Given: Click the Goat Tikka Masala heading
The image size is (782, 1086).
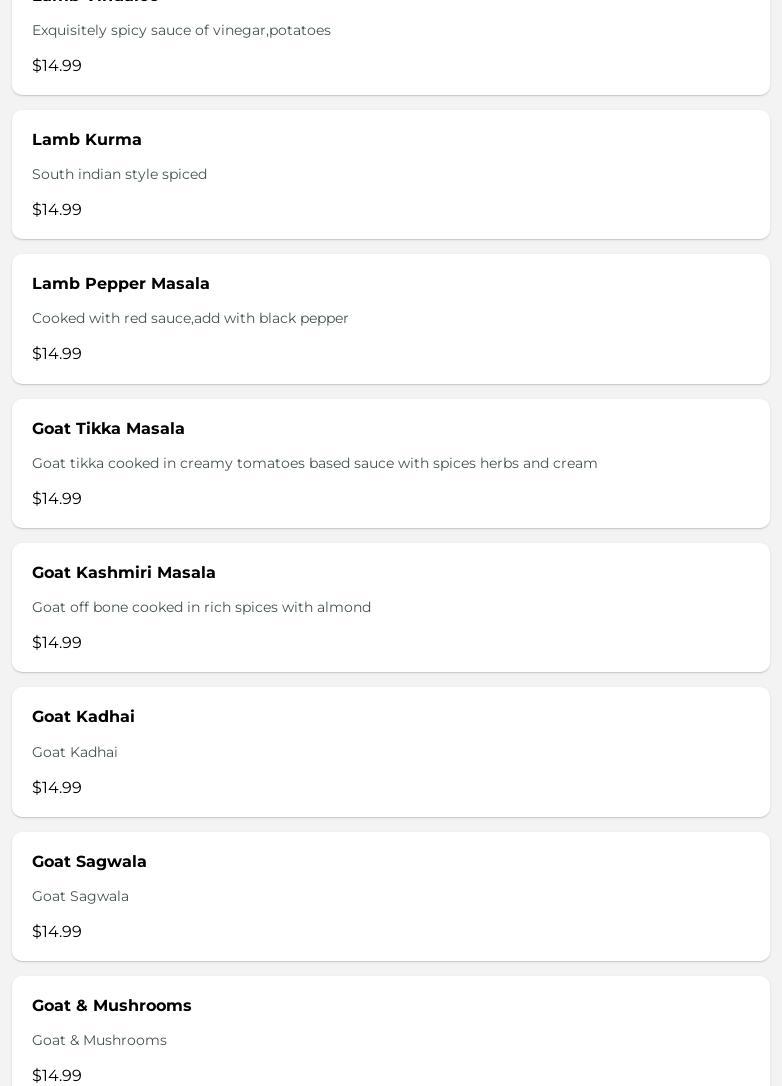Looking at the screenshot, I should 108,429.
